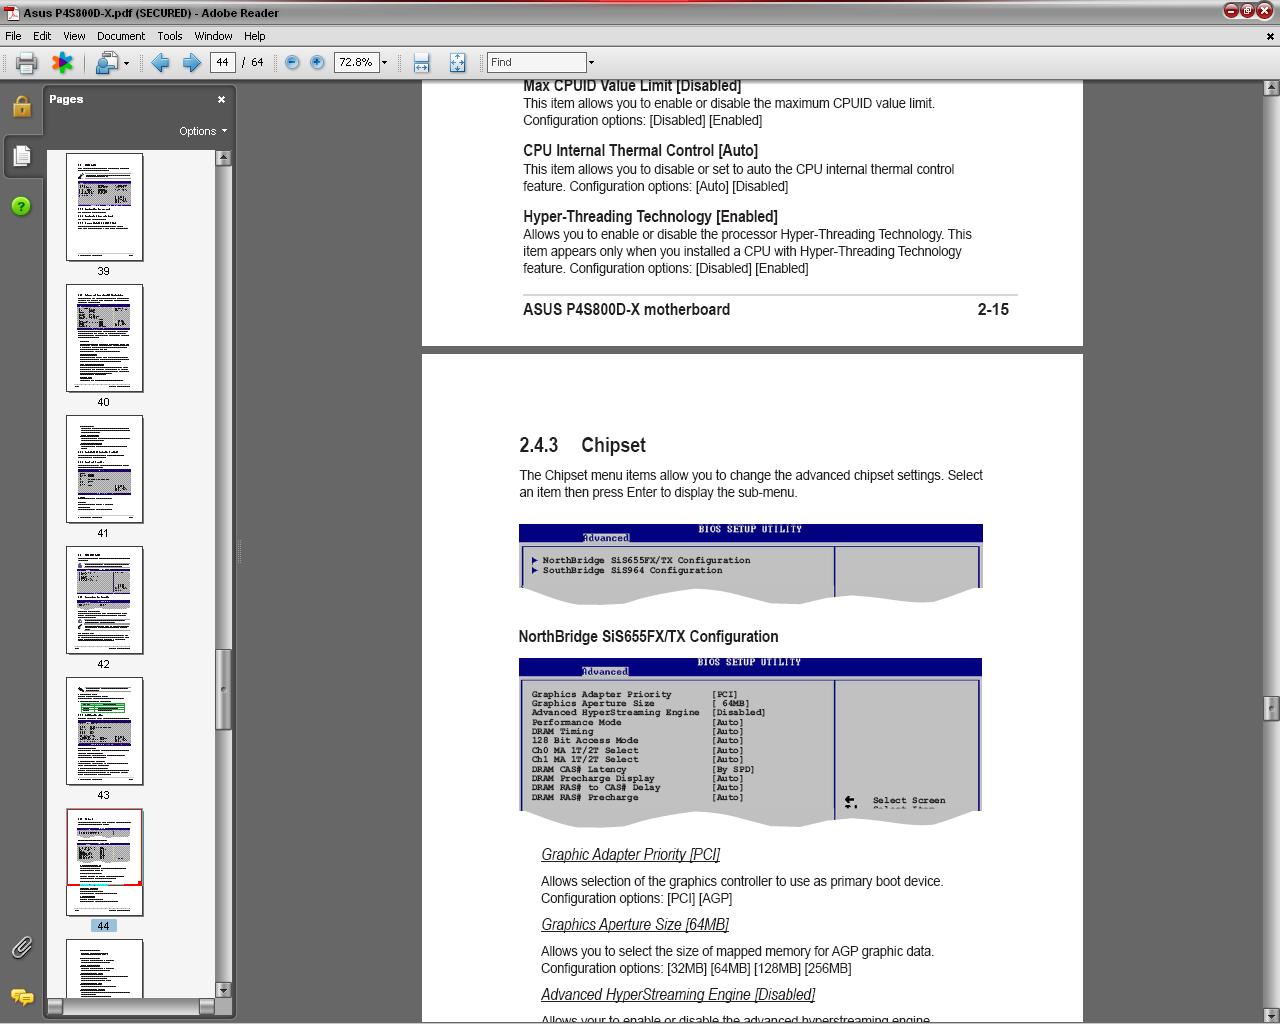The width and height of the screenshot is (1280, 1024).
Task: Click "Max CPUID Value Limit [Disabled]" heading
Action: [x=632, y=86]
